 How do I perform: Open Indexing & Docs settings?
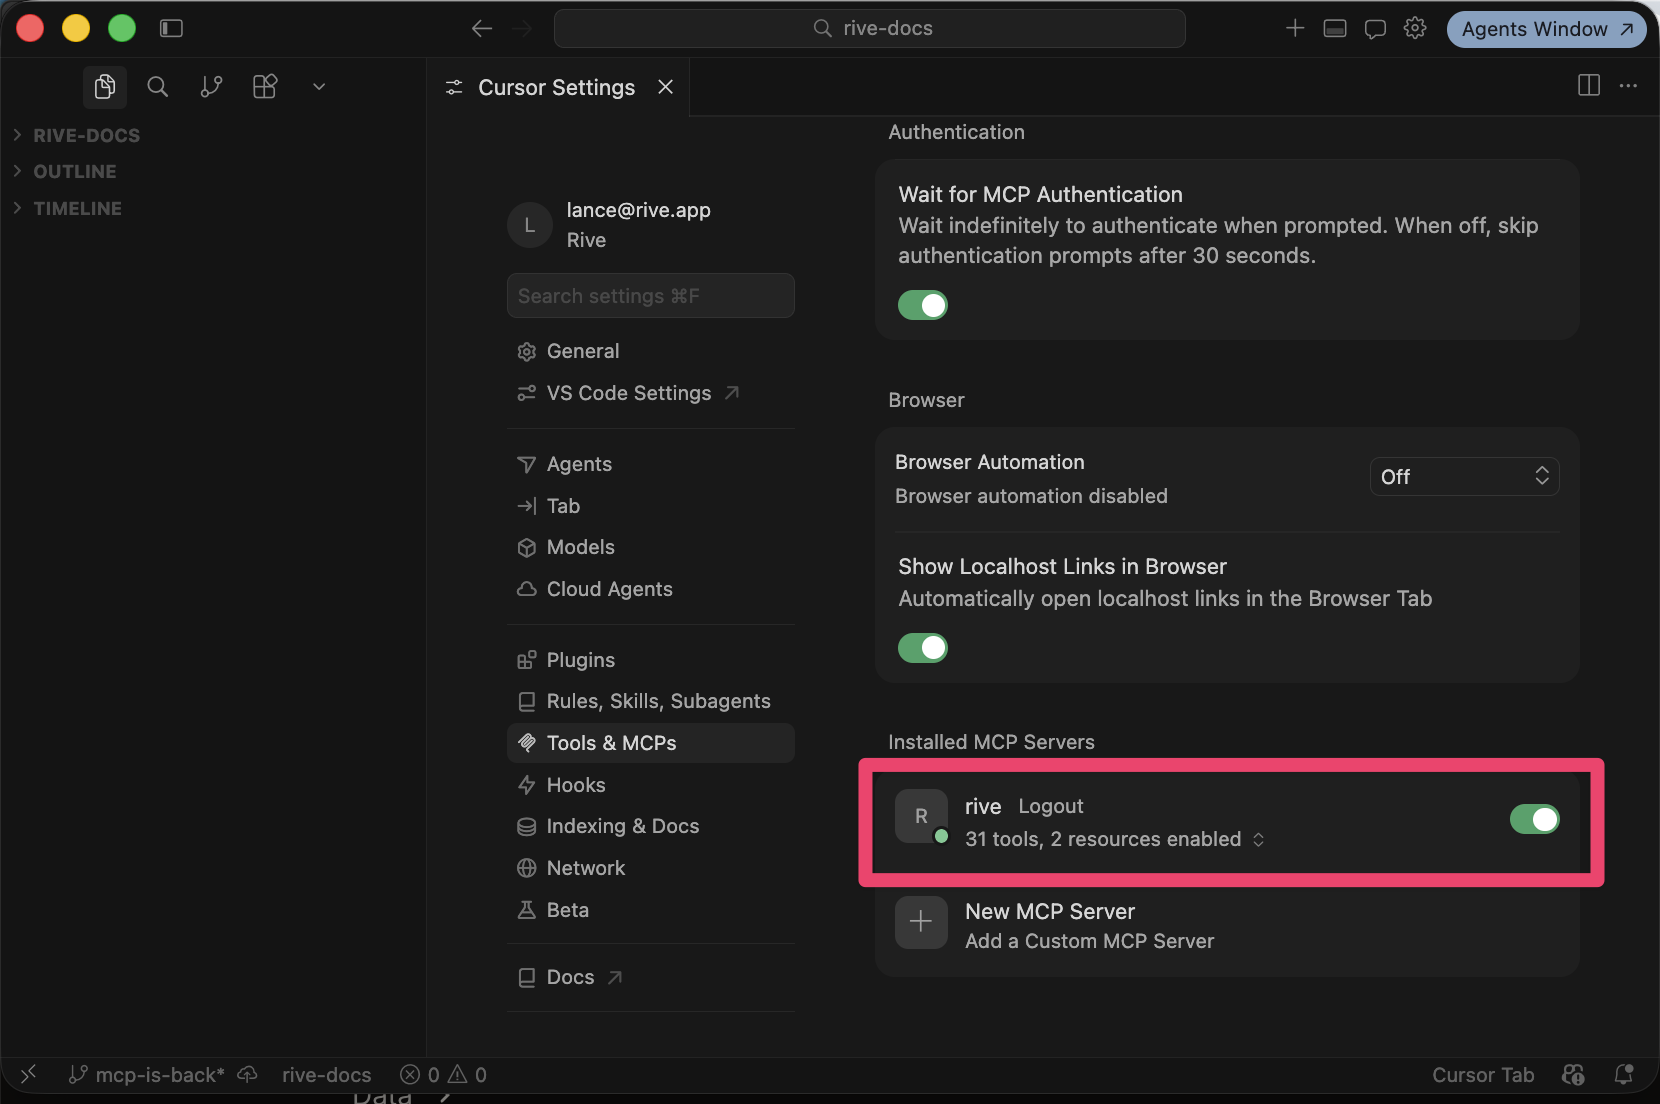[651, 826]
